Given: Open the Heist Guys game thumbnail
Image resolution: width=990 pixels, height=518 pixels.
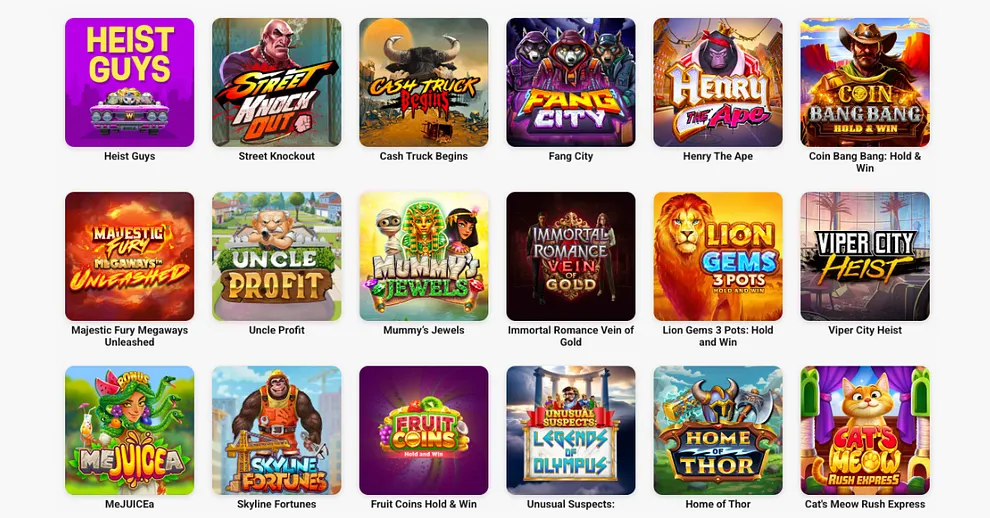Looking at the screenshot, I should [x=129, y=82].
